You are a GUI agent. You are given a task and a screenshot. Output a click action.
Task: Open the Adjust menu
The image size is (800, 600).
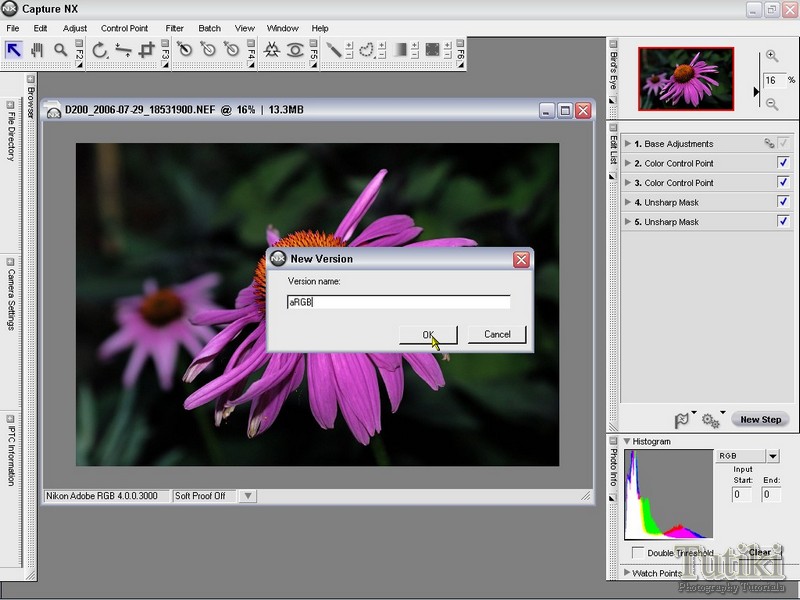pyautogui.click(x=75, y=28)
